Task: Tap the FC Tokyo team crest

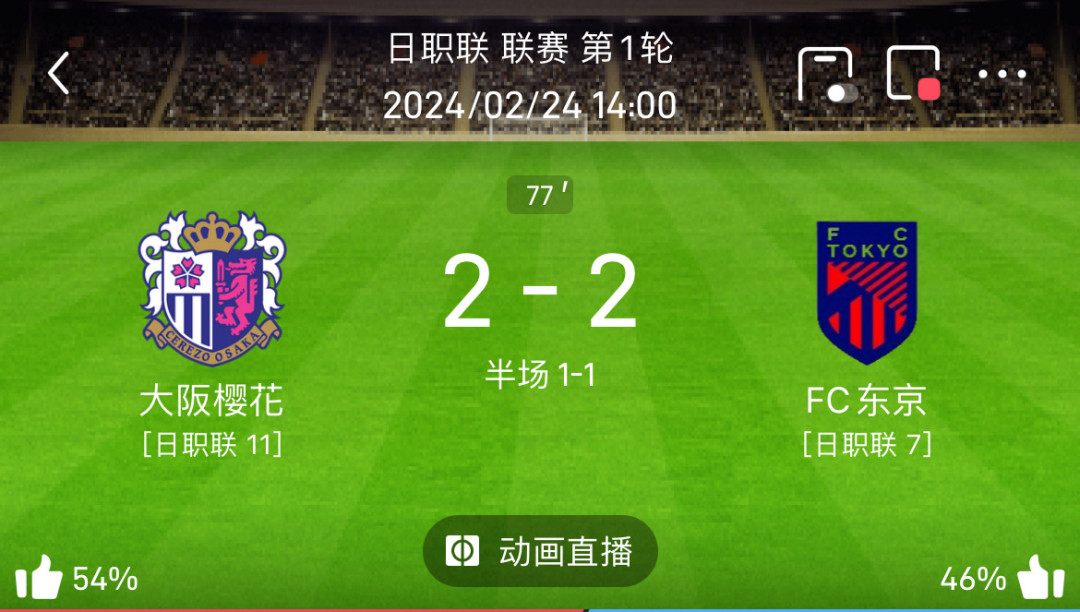Action: coord(866,293)
